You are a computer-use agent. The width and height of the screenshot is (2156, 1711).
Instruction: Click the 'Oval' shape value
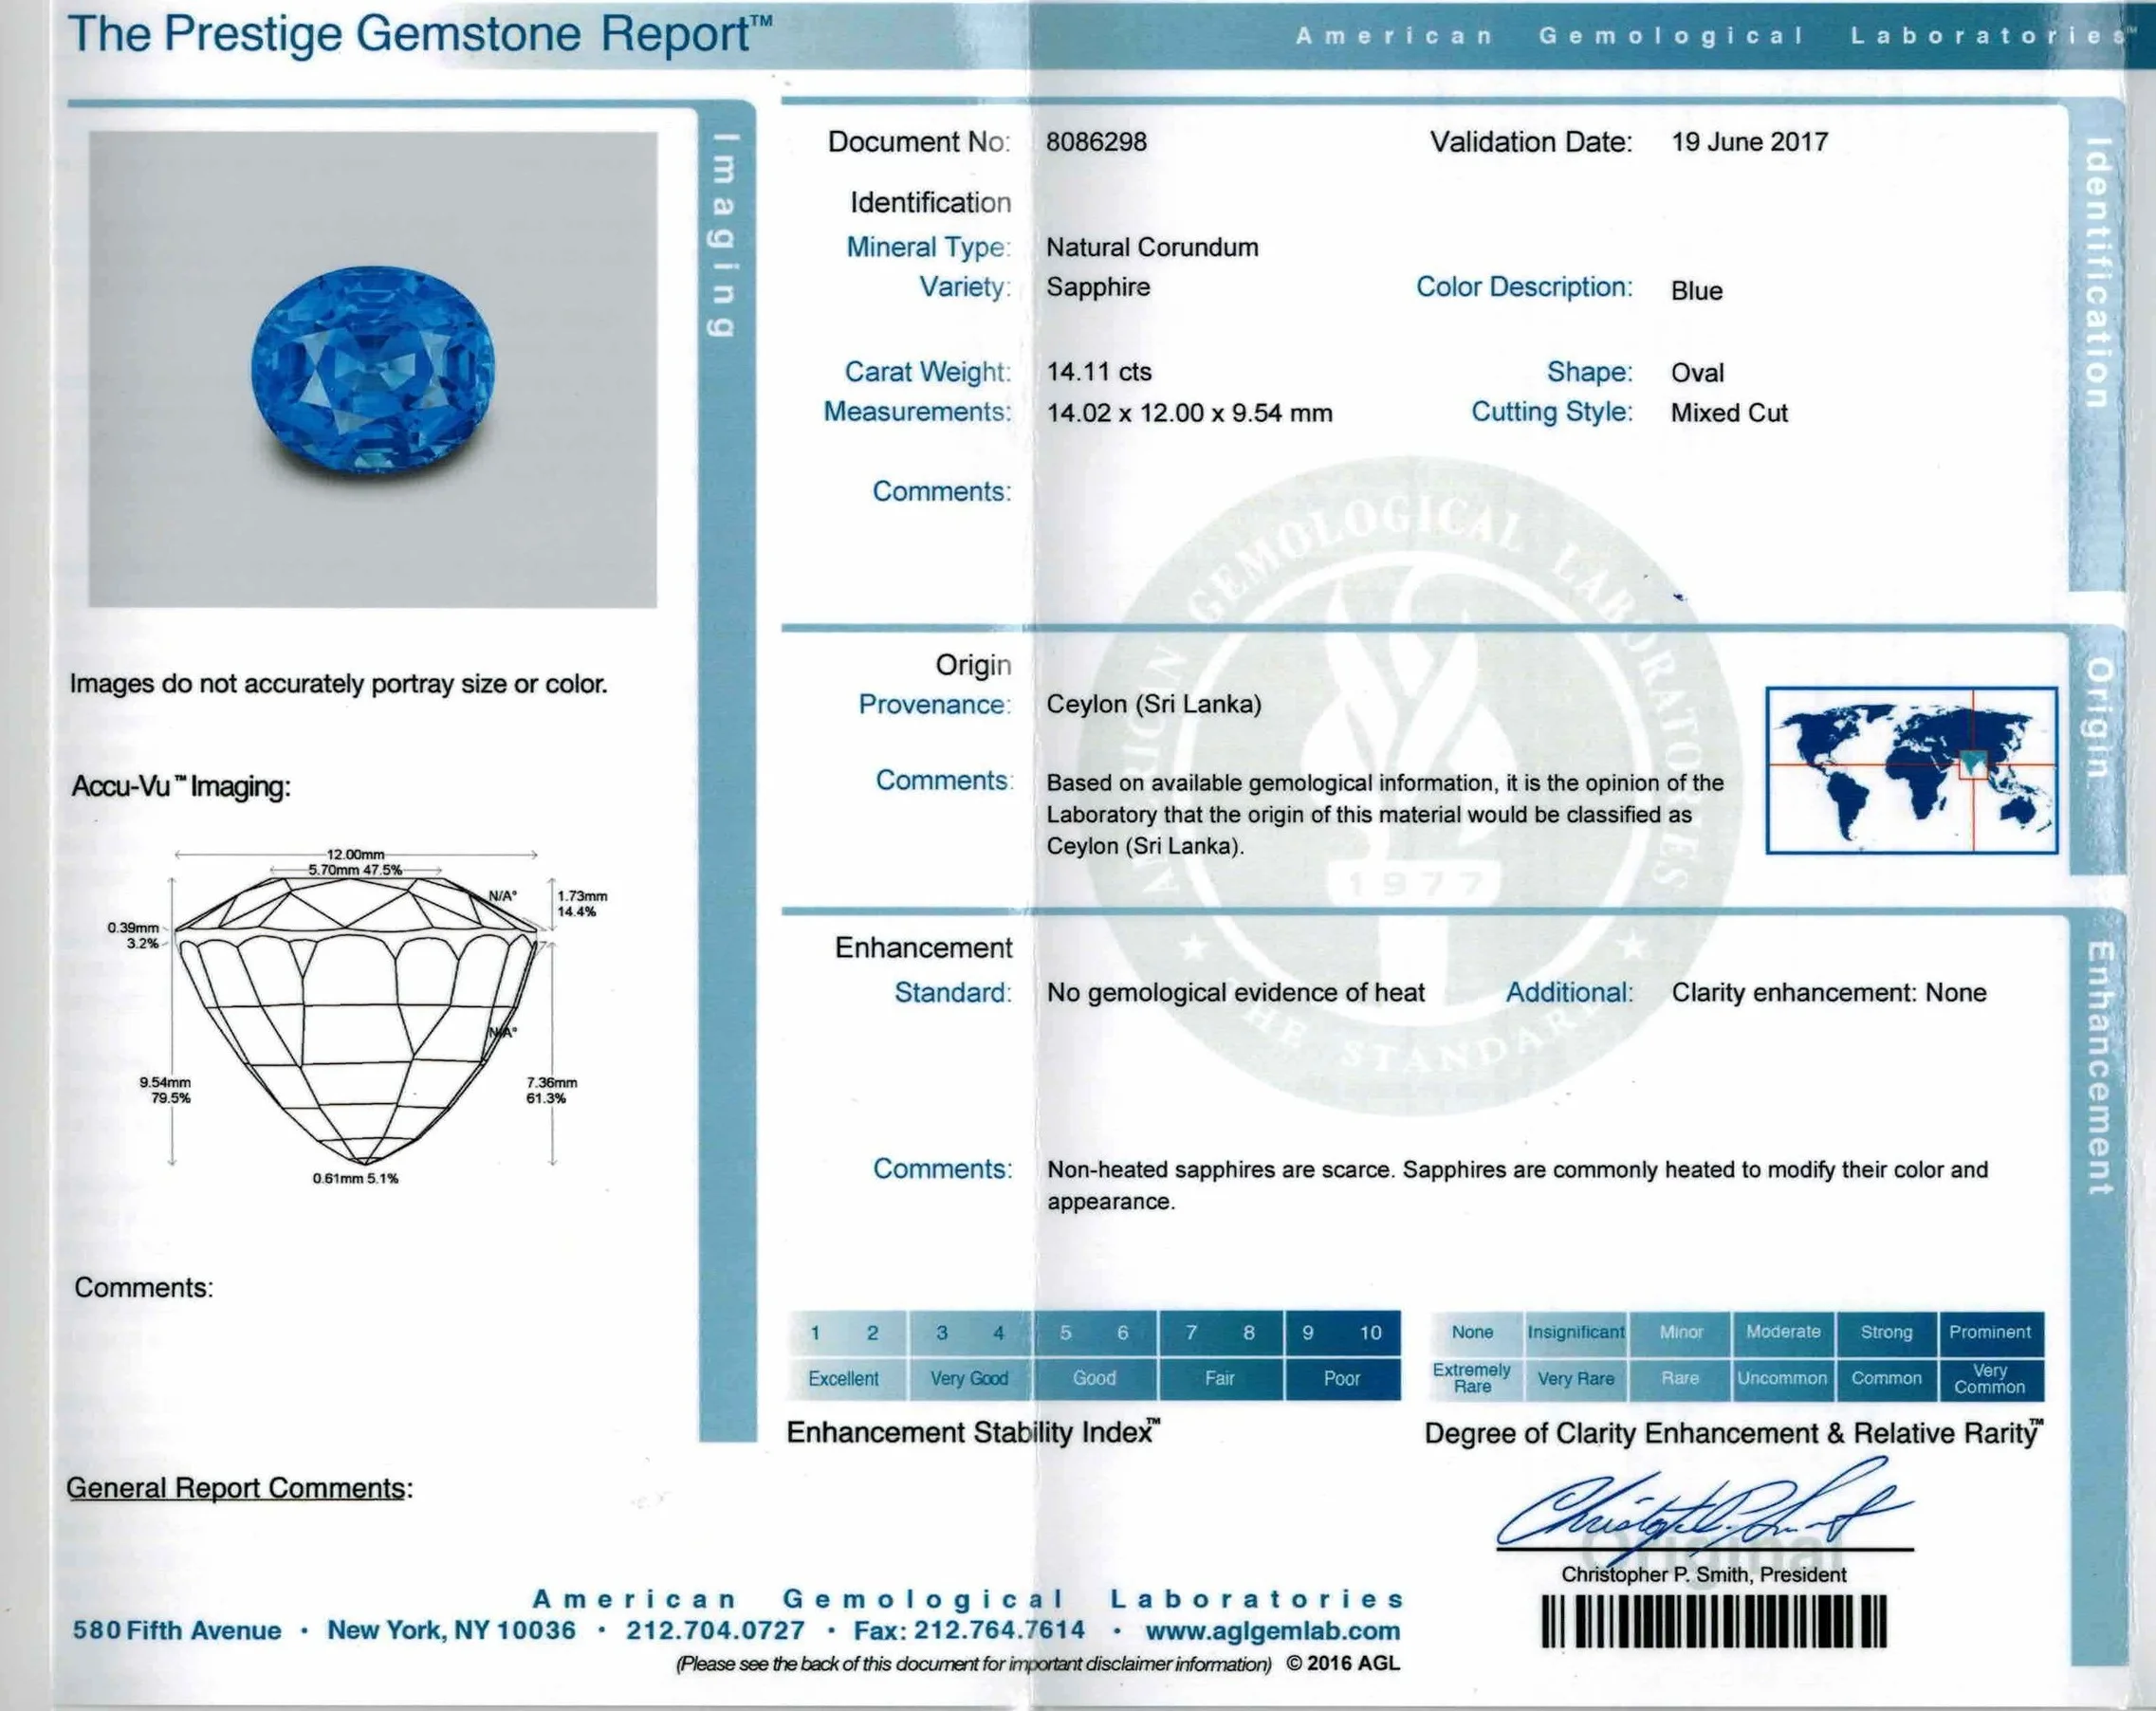tap(1697, 373)
